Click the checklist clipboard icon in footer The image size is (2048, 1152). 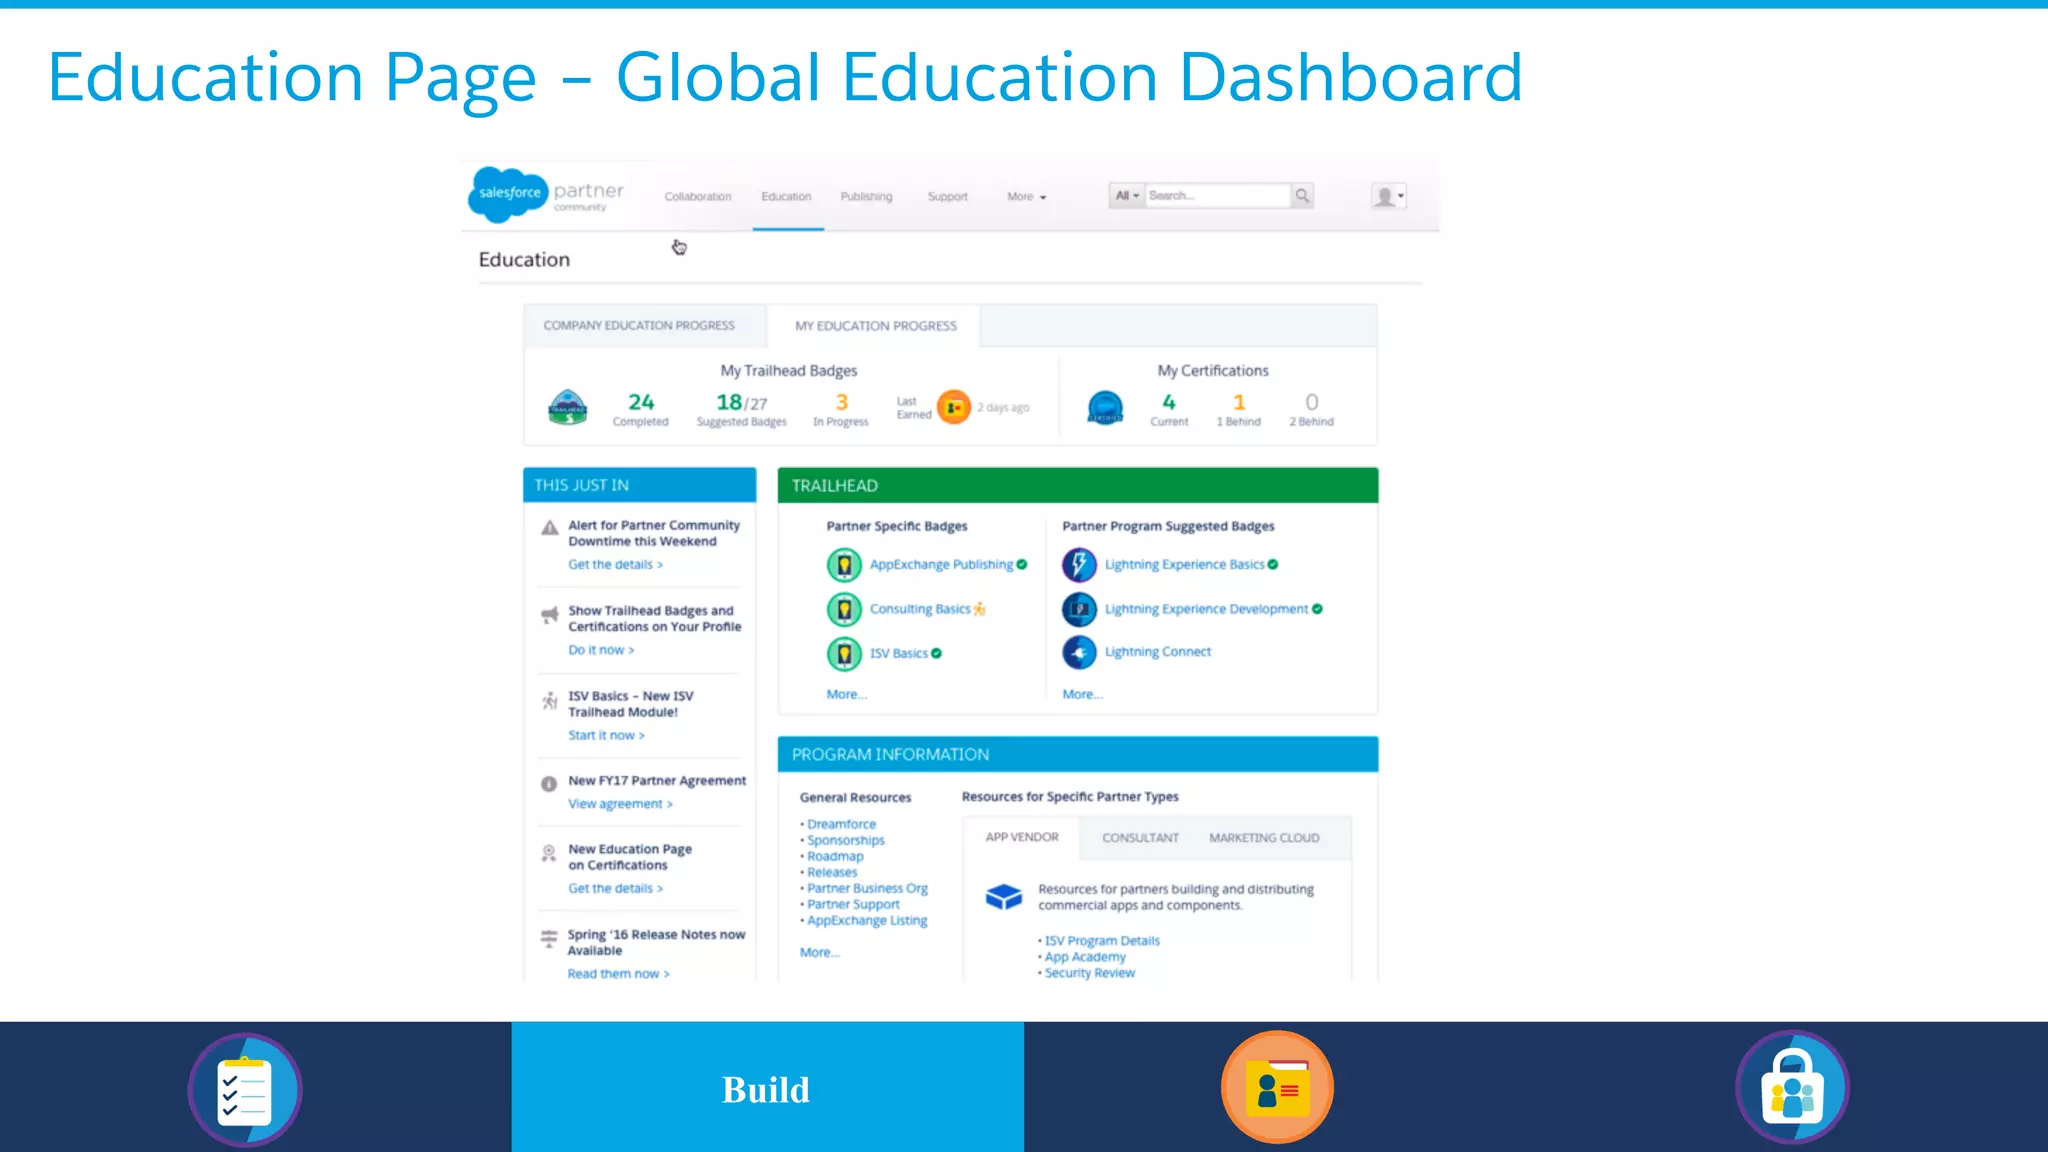coord(245,1090)
